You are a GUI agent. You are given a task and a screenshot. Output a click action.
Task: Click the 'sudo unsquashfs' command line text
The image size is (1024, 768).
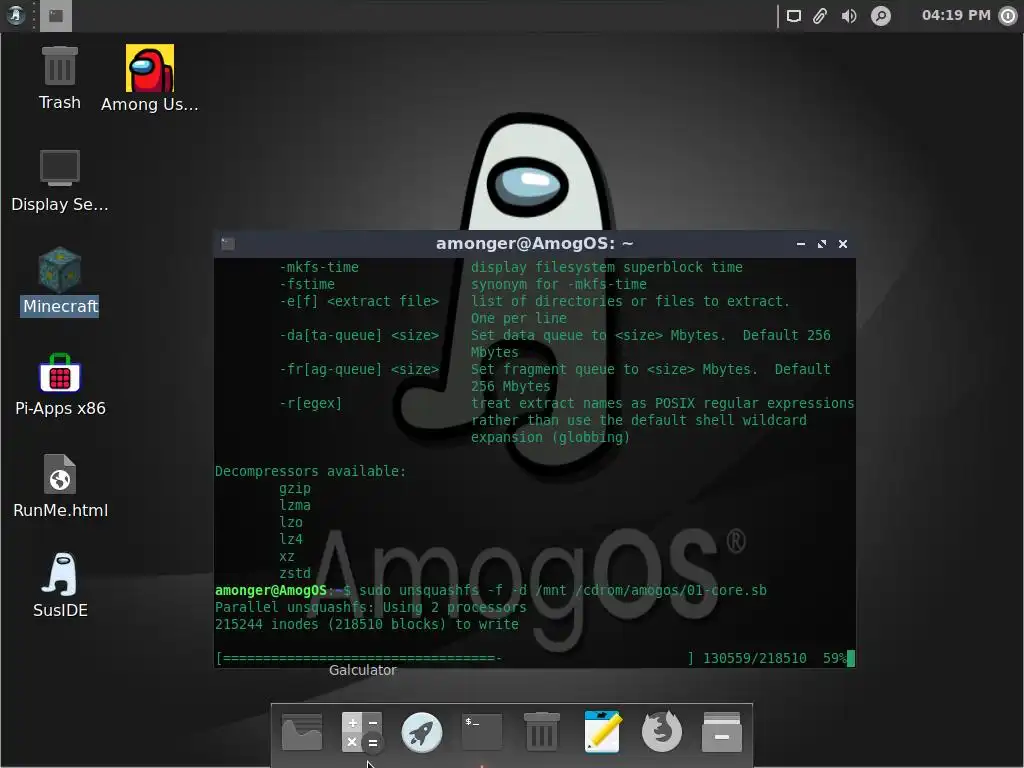562,590
